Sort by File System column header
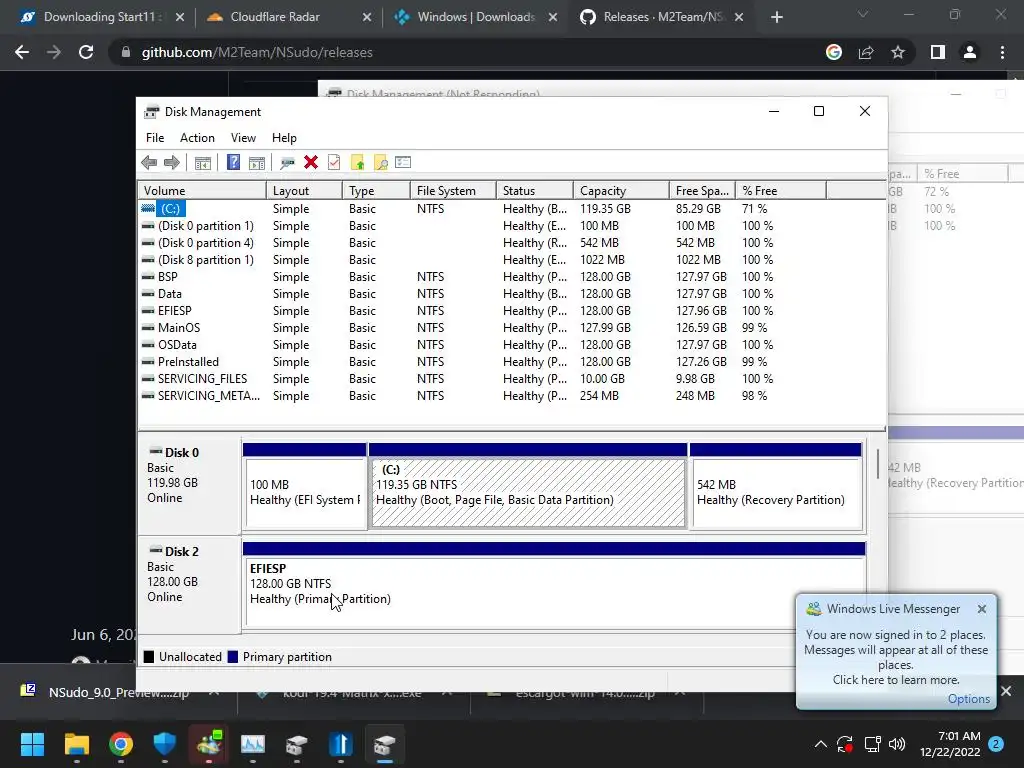Screen dimensions: 1024x768 pyautogui.click(x=453, y=191)
